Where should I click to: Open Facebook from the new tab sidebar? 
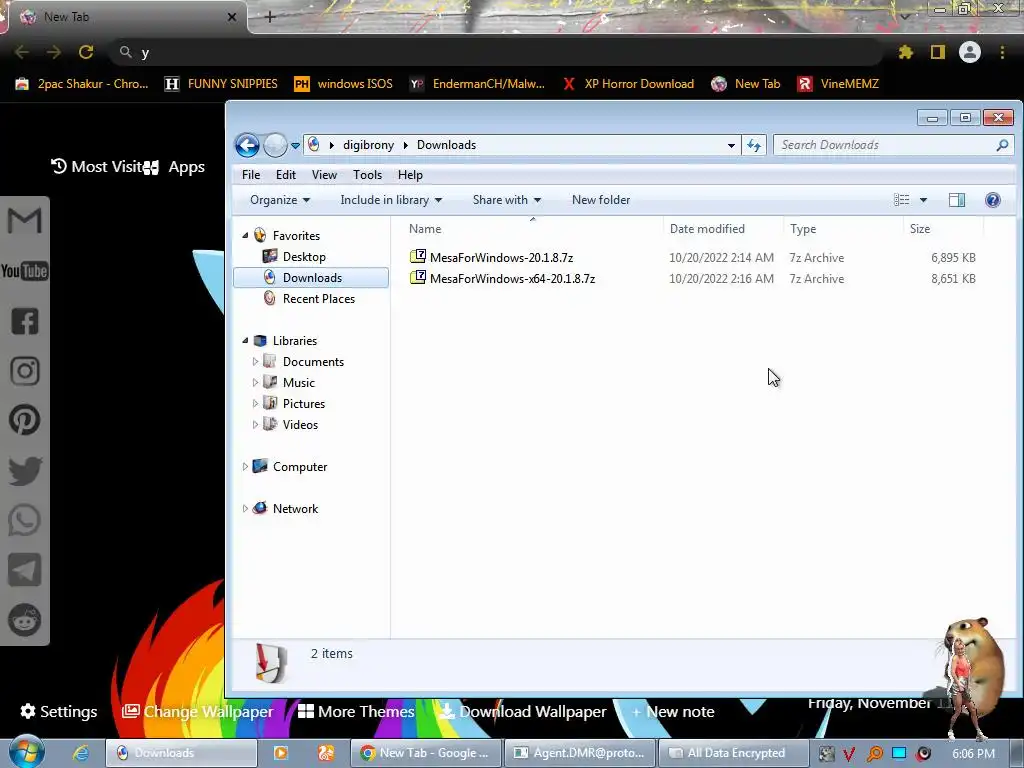click(25, 321)
